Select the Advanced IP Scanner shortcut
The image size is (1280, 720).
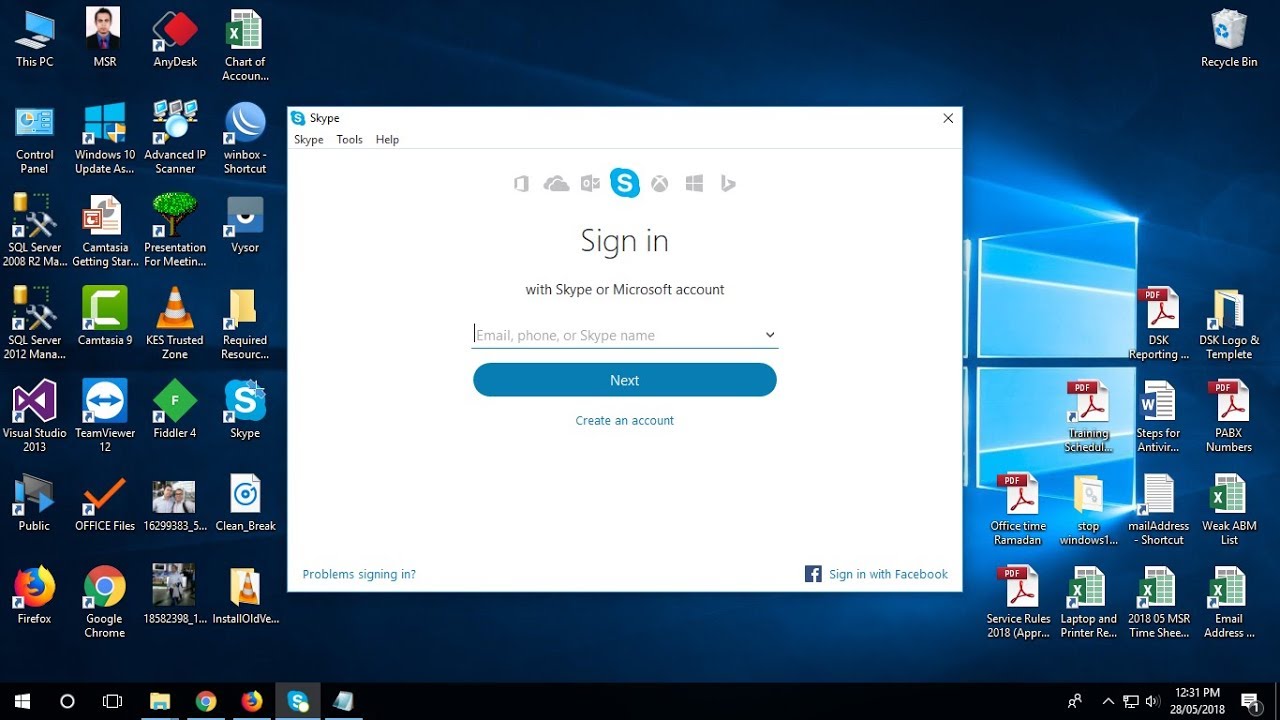(175, 138)
